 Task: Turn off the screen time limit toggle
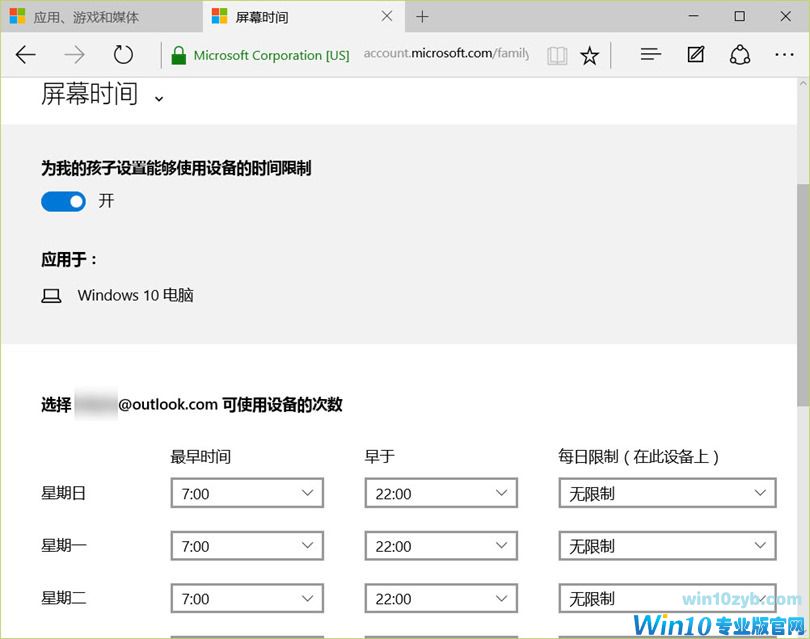(63, 202)
